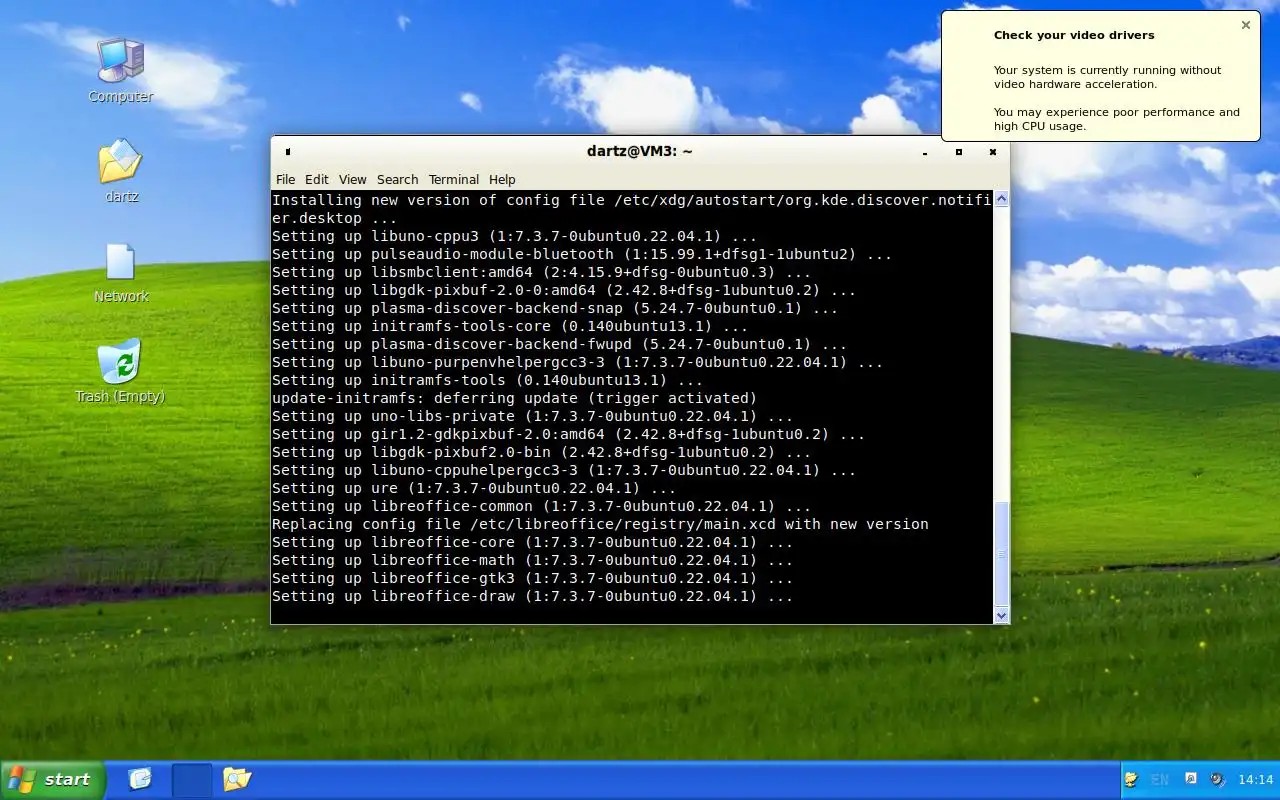Click the 'pulseaudio-module-bluetooth' line
The height and width of the screenshot is (800, 1280).
point(582,254)
